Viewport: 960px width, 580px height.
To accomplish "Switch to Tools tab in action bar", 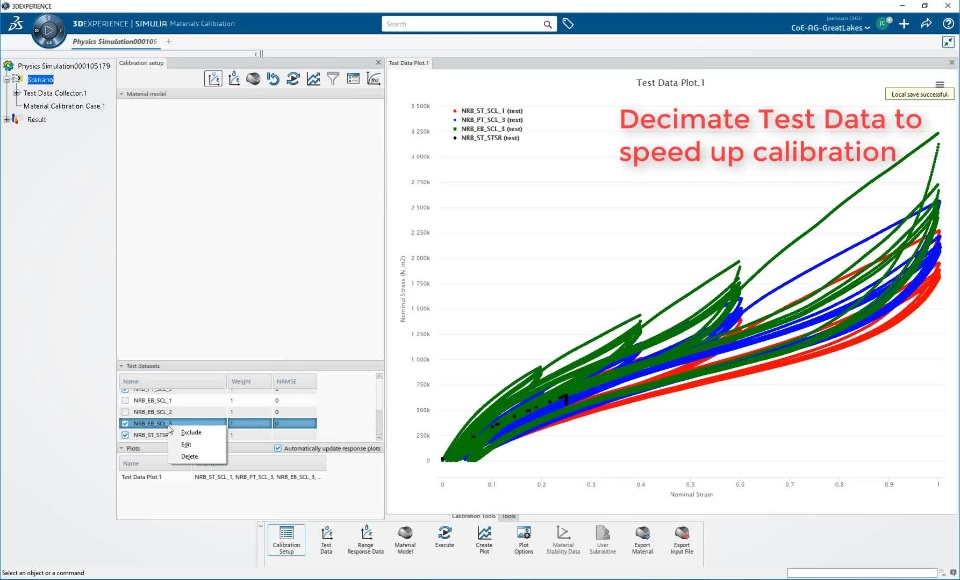I will [x=509, y=516].
